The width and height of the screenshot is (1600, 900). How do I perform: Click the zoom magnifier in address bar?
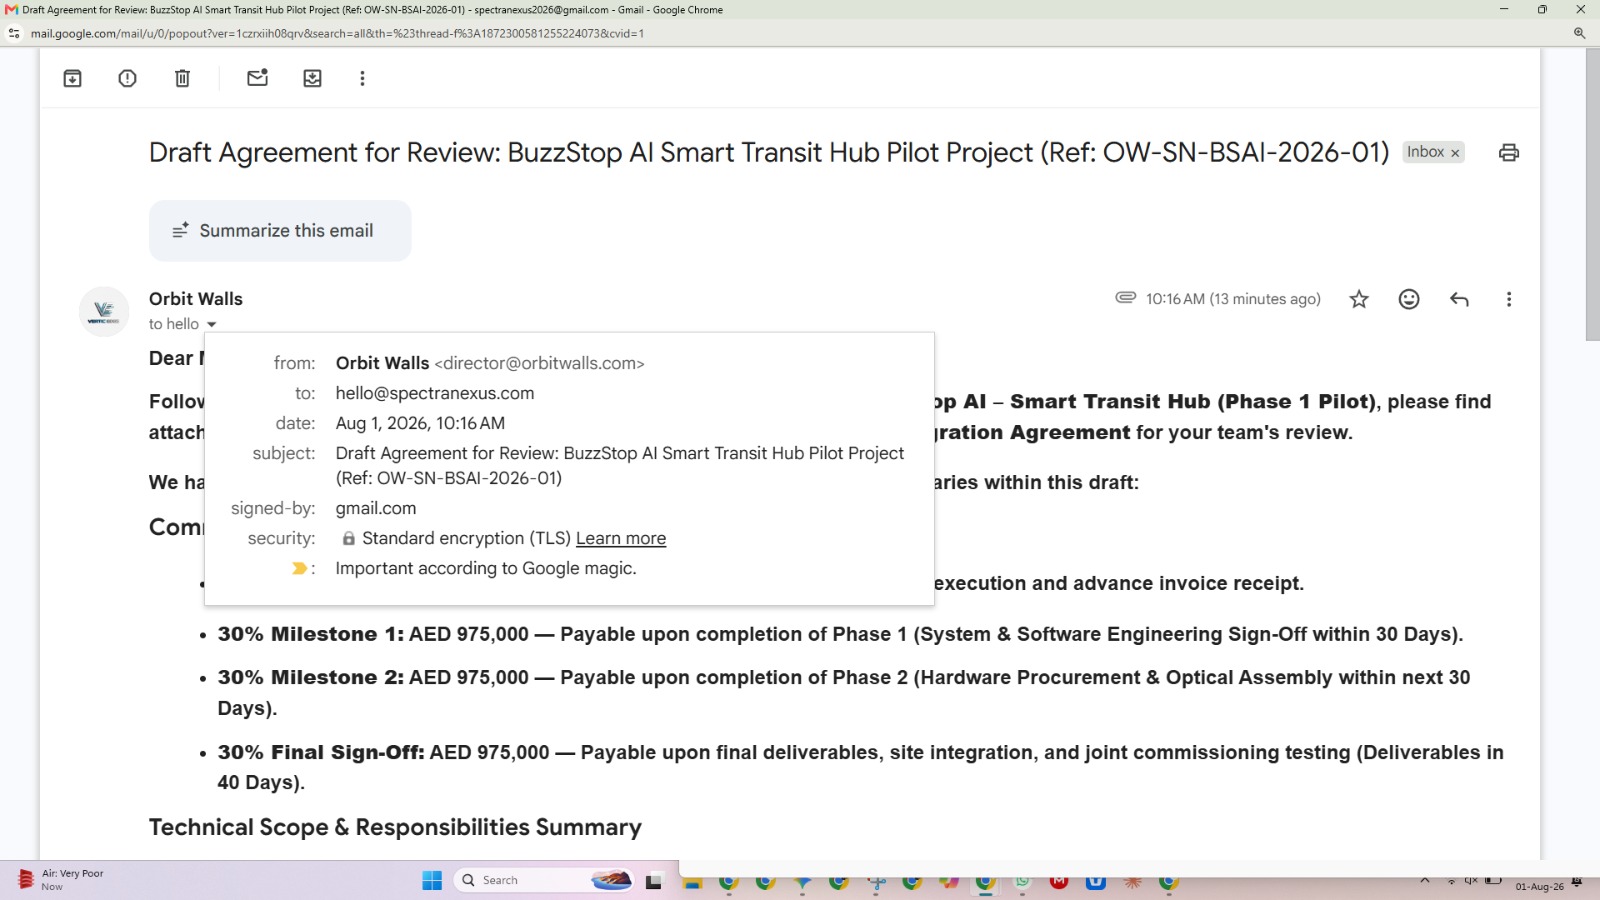pyautogui.click(x=1580, y=33)
